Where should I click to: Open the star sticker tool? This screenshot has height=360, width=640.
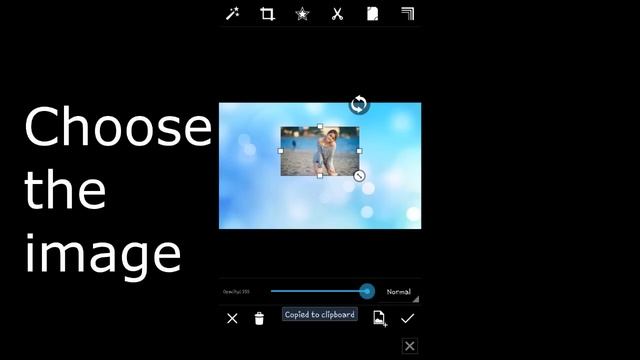pyautogui.click(x=302, y=14)
